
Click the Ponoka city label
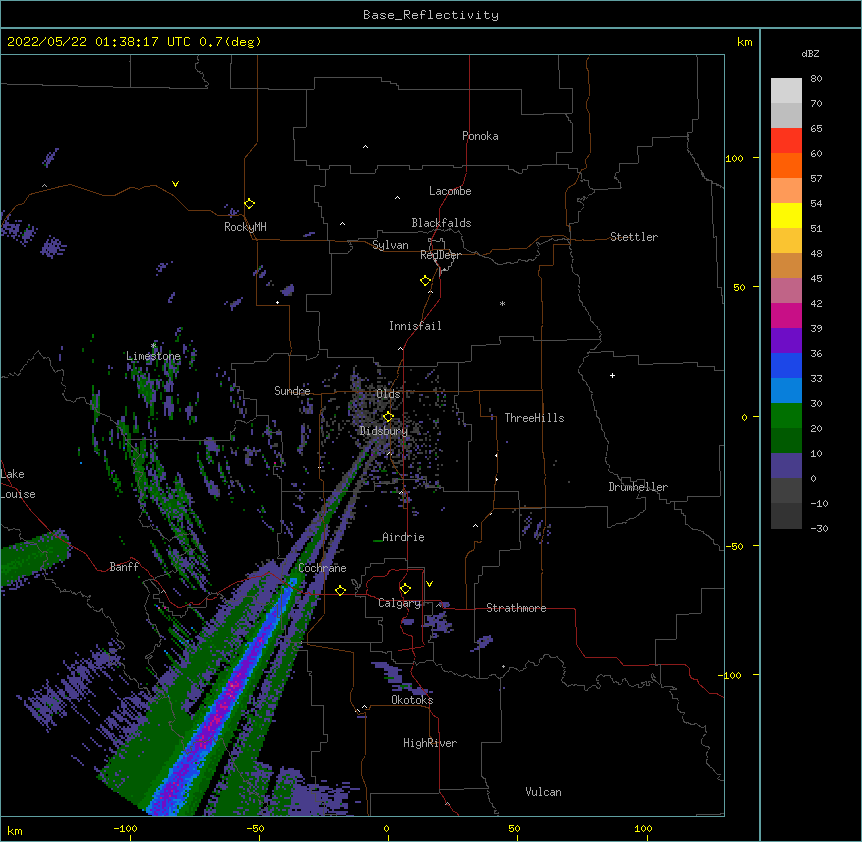(480, 136)
